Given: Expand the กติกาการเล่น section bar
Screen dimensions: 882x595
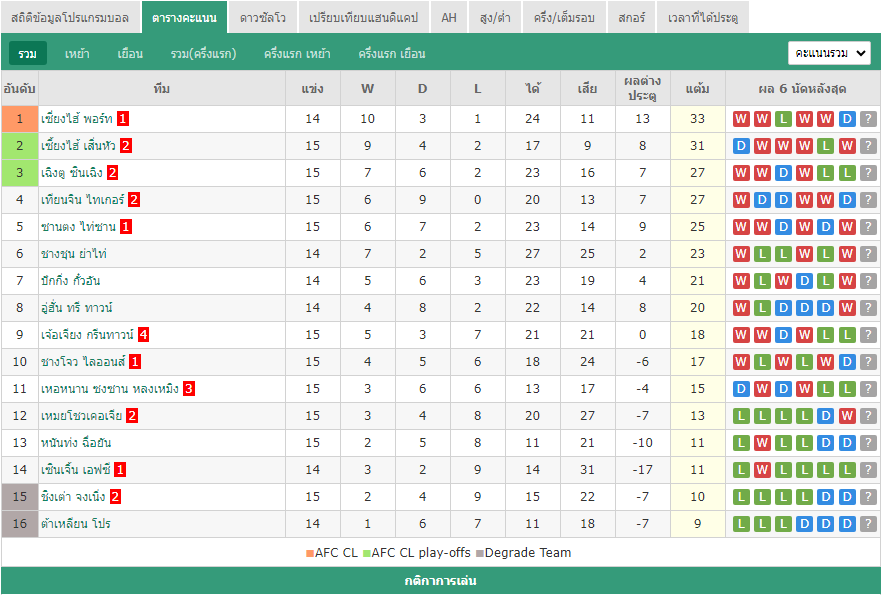Looking at the screenshot, I should pyautogui.click(x=440, y=580).
